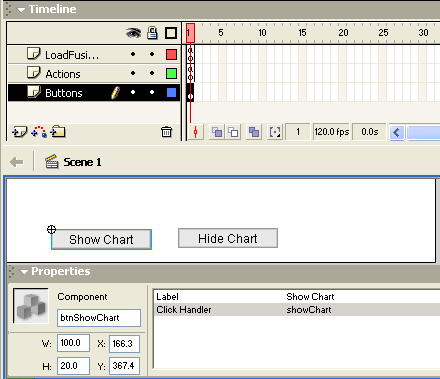Collapse the Properties panel triangle
The image size is (440, 379).
click(x=24, y=272)
